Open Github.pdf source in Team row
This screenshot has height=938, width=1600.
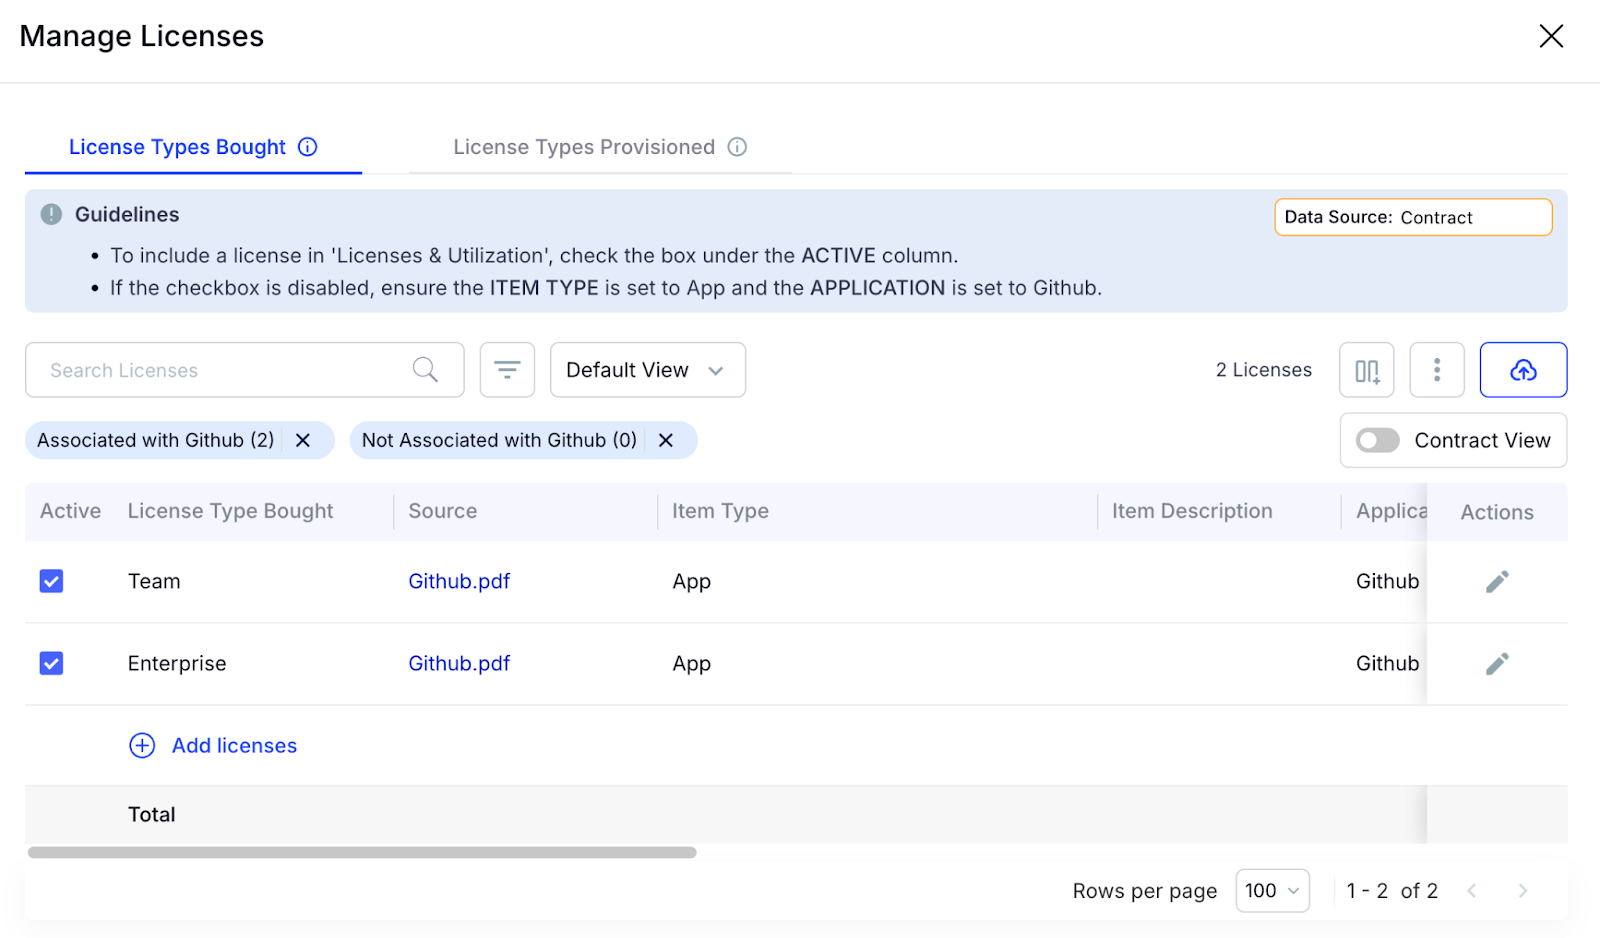tap(459, 581)
